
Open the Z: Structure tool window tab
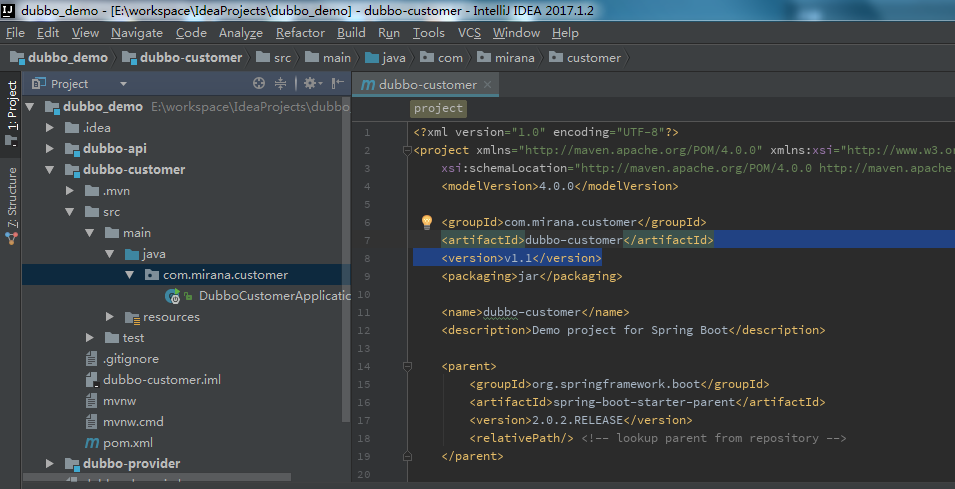11,206
